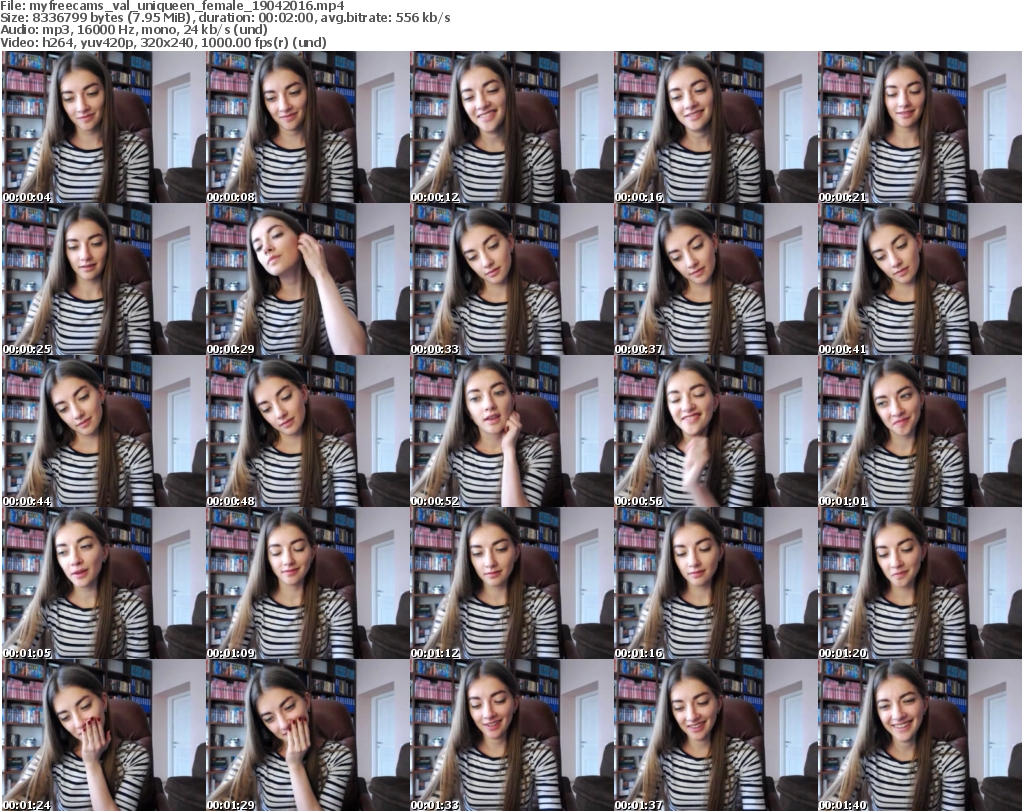
Task: Open the frame stamped 00:00:48
Action: (308, 432)
